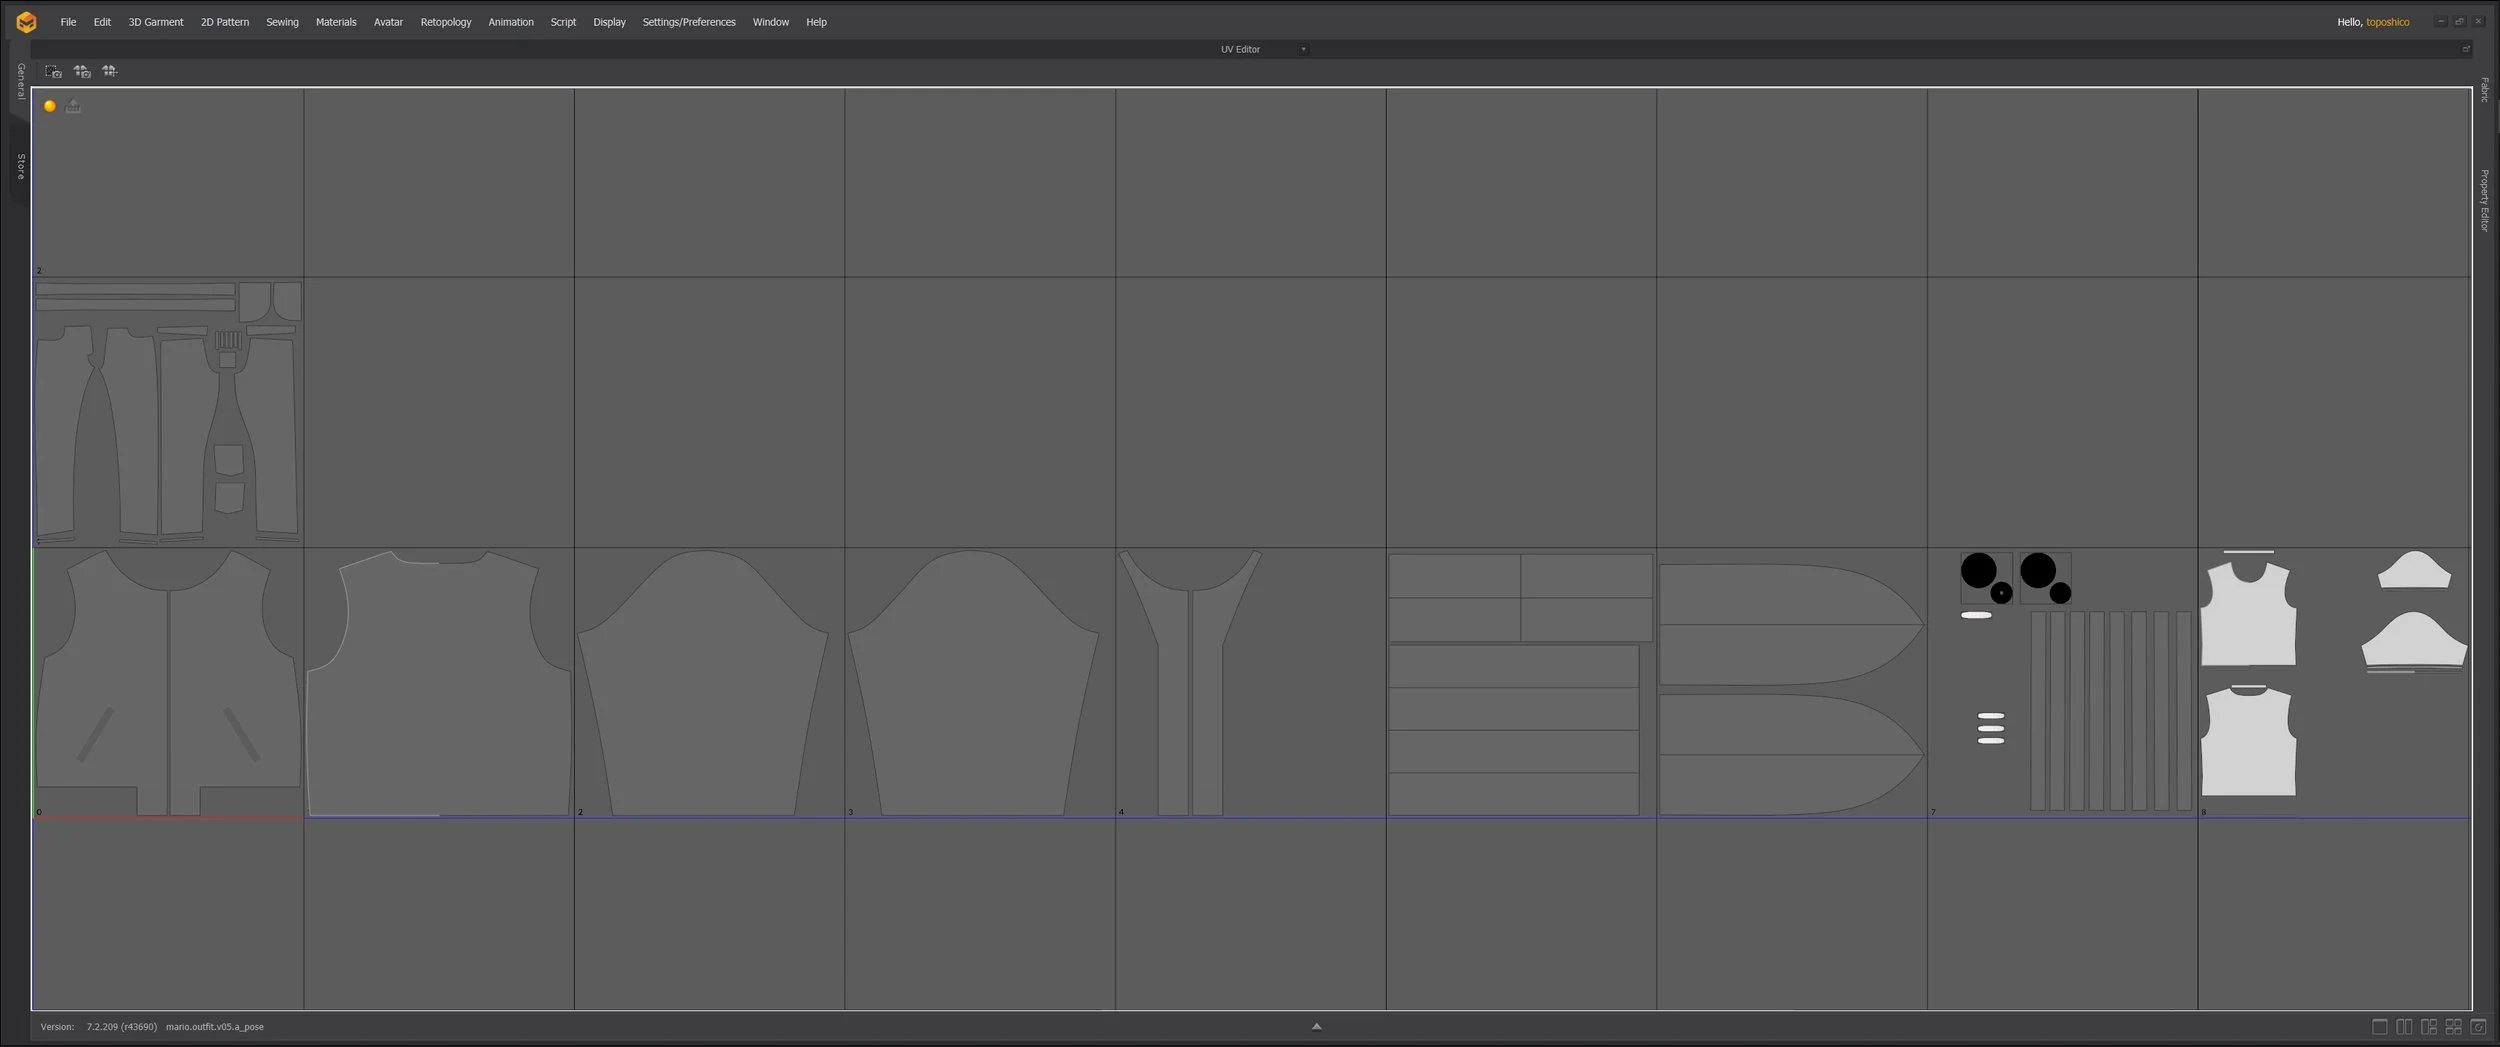Restore down the application window
The height and width of the screenshot is (1047, 2500).
pos(2460,22)
